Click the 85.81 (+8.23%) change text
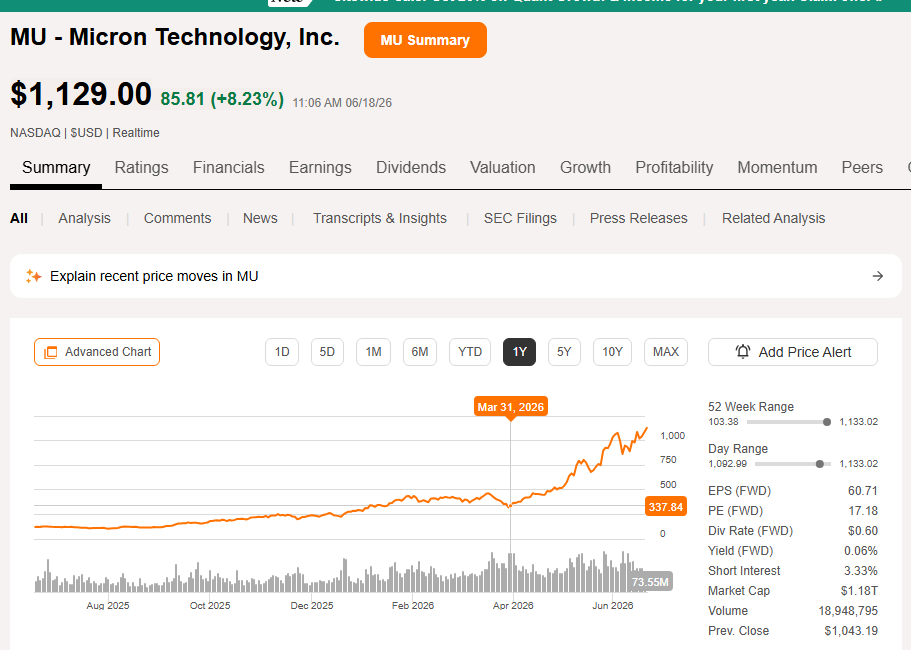This screenshot has height=650, width=911. tap(222, 99)
